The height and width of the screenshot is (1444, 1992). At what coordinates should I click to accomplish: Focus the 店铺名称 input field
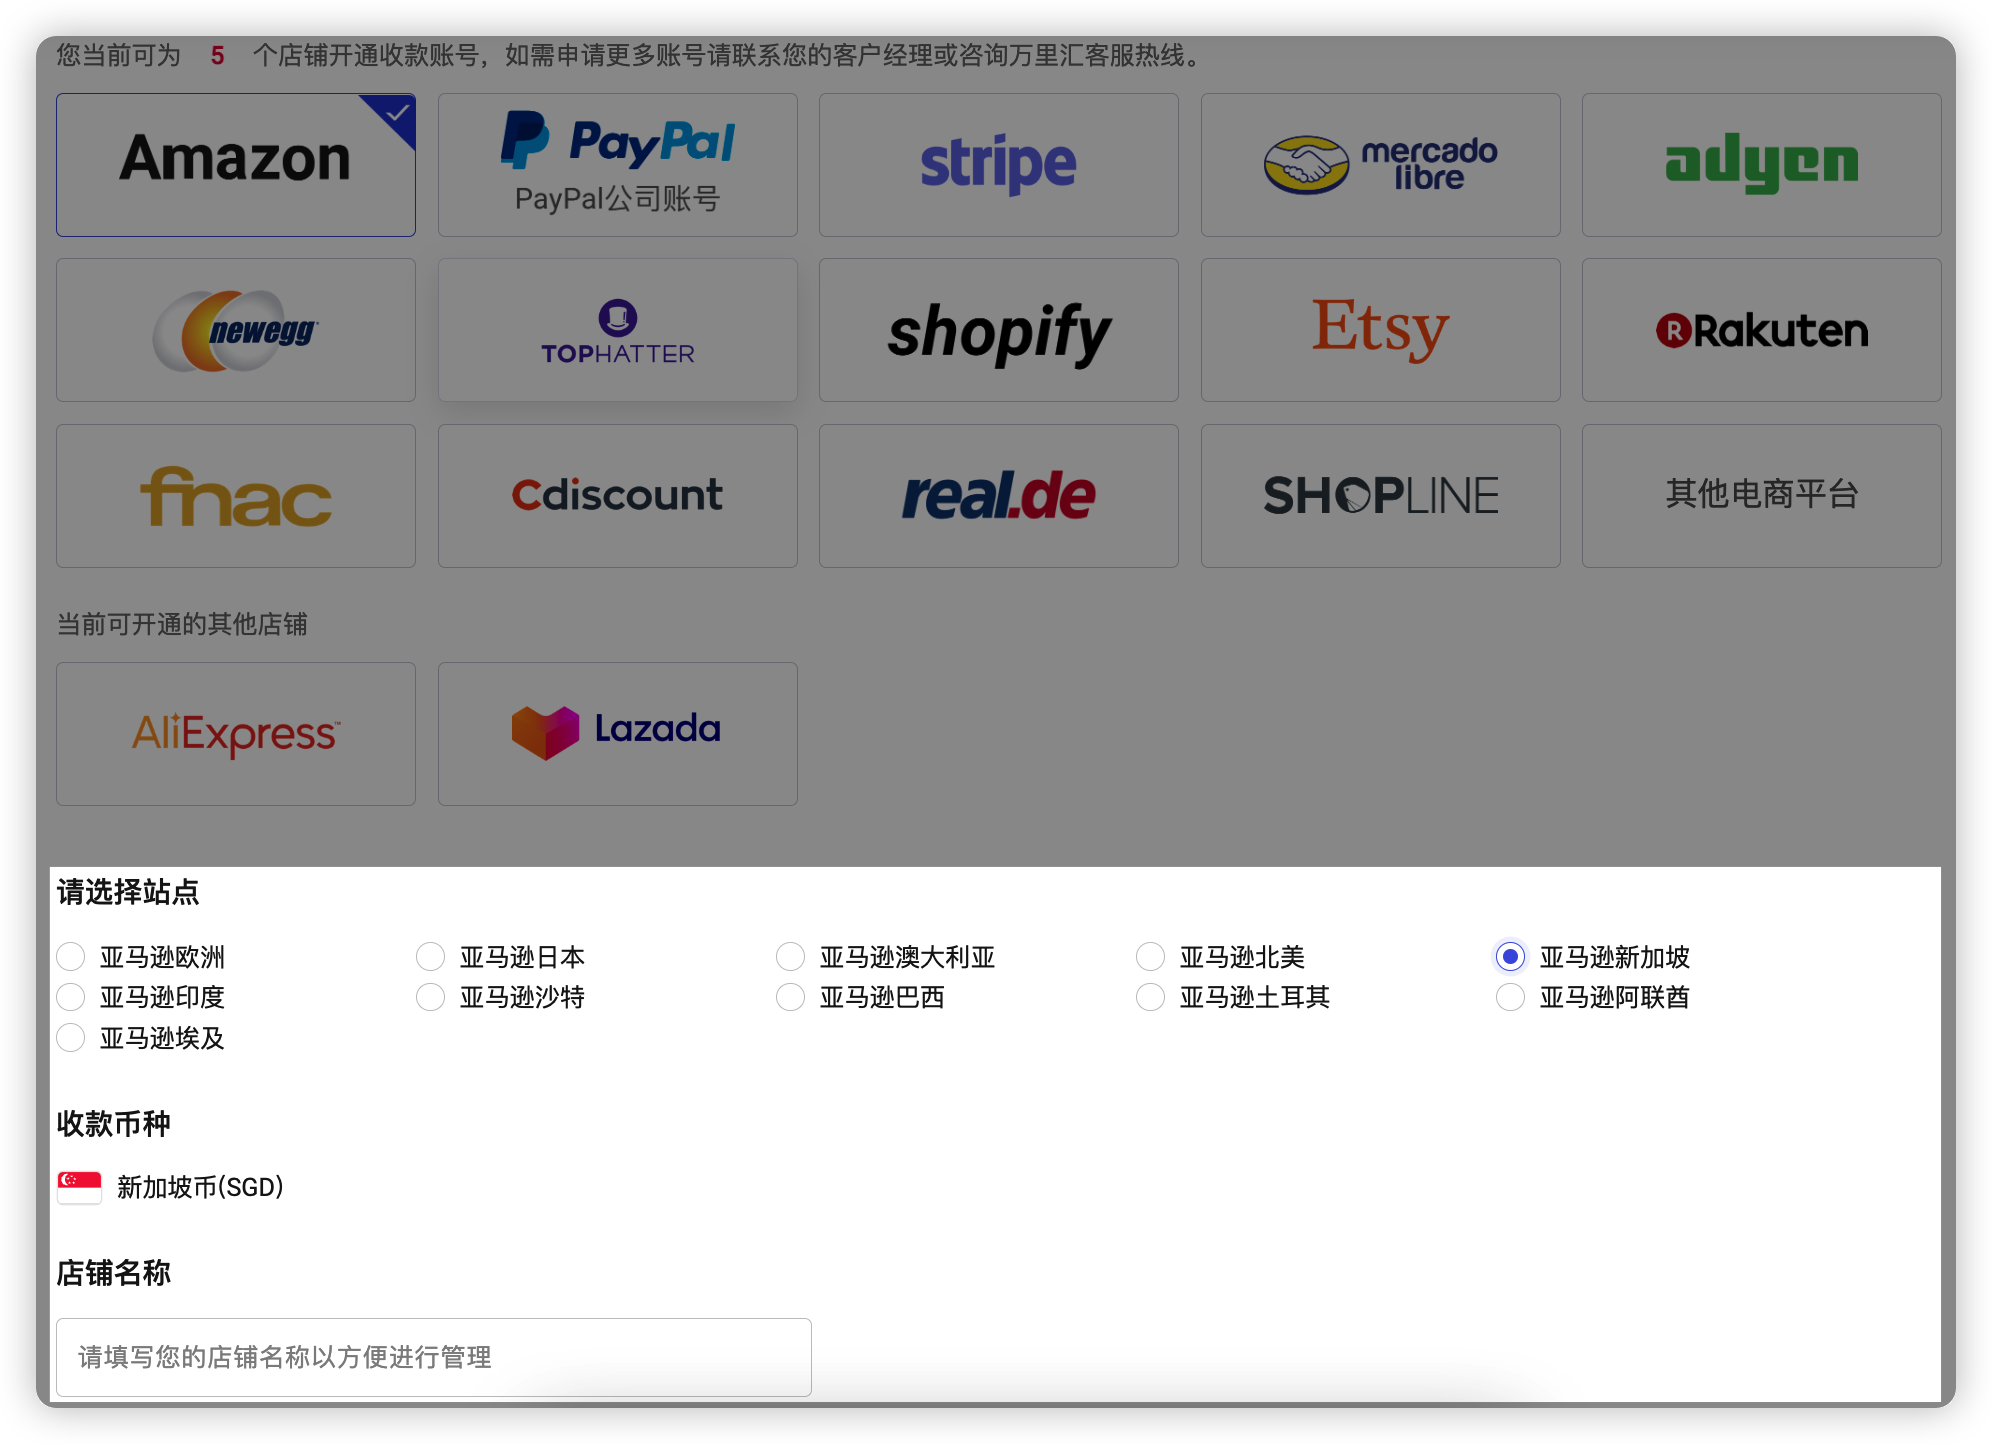click(x=433, y=1357)
